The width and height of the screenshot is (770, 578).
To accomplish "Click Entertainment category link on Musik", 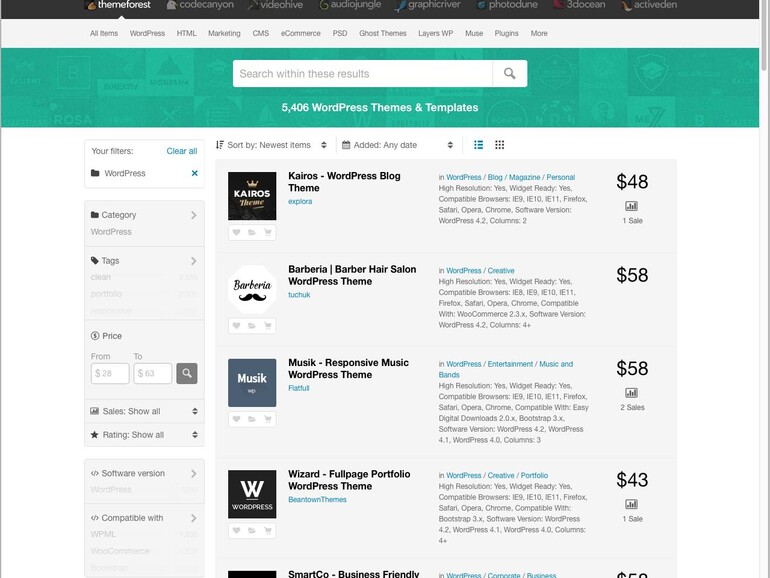I will click(x=510, y=364).
